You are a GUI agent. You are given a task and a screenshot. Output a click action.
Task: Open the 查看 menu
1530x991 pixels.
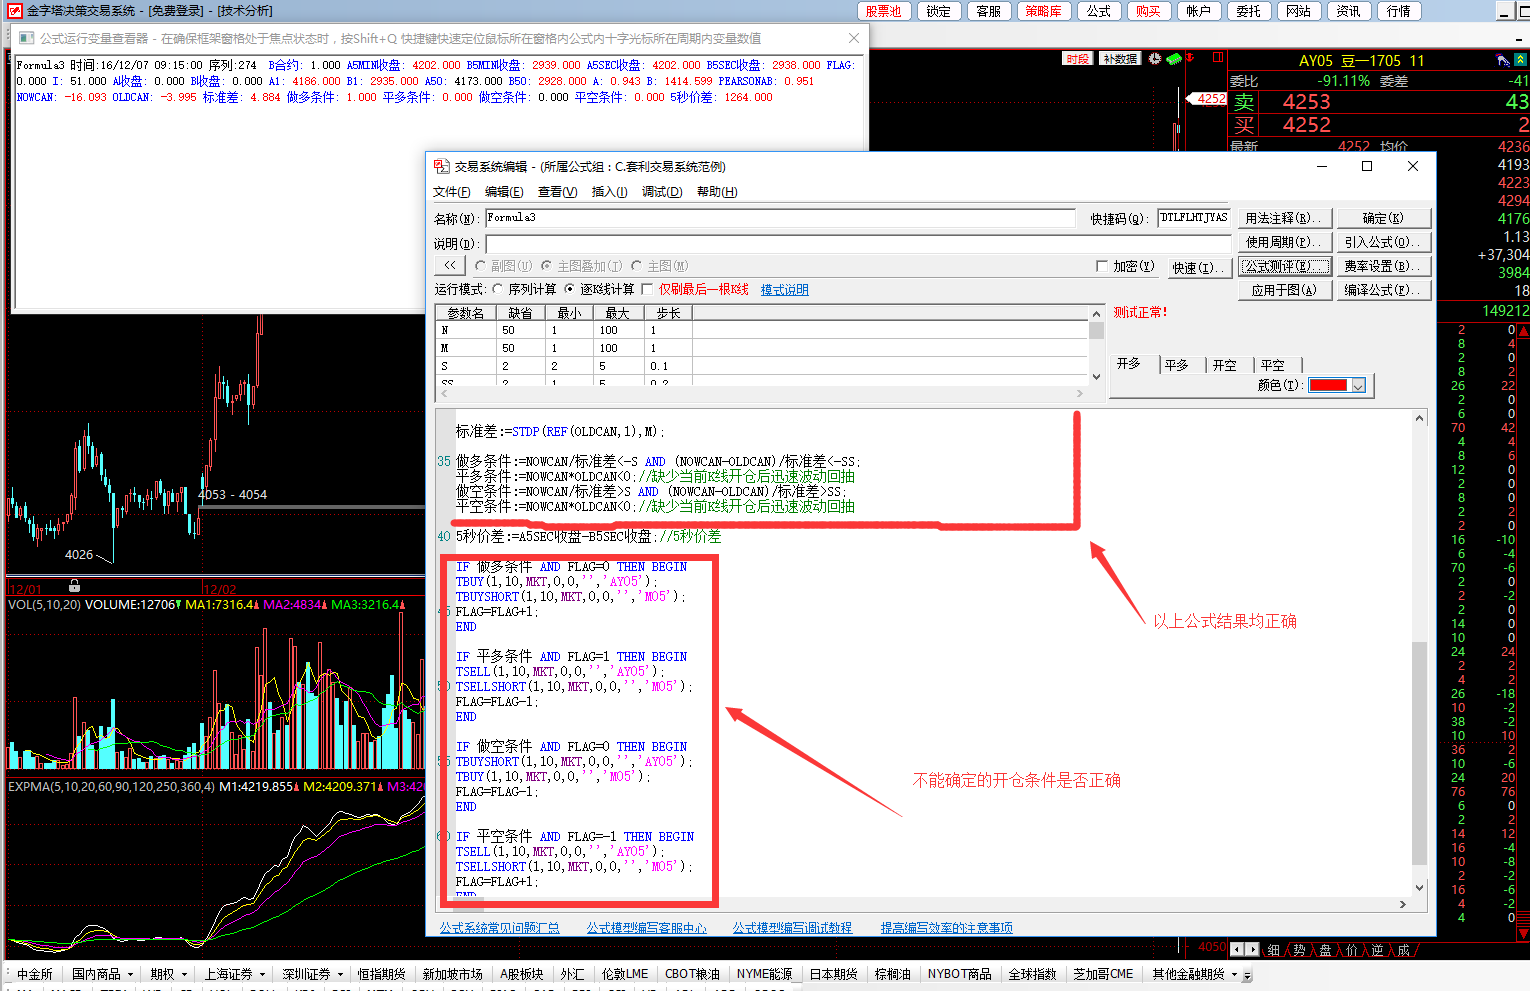[557, 192]
